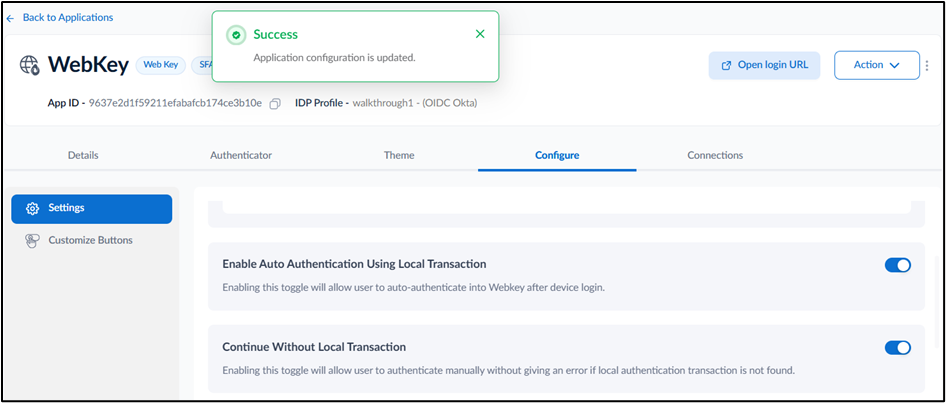Toggle Continue Without Local Transaction switch

point(898,348)
